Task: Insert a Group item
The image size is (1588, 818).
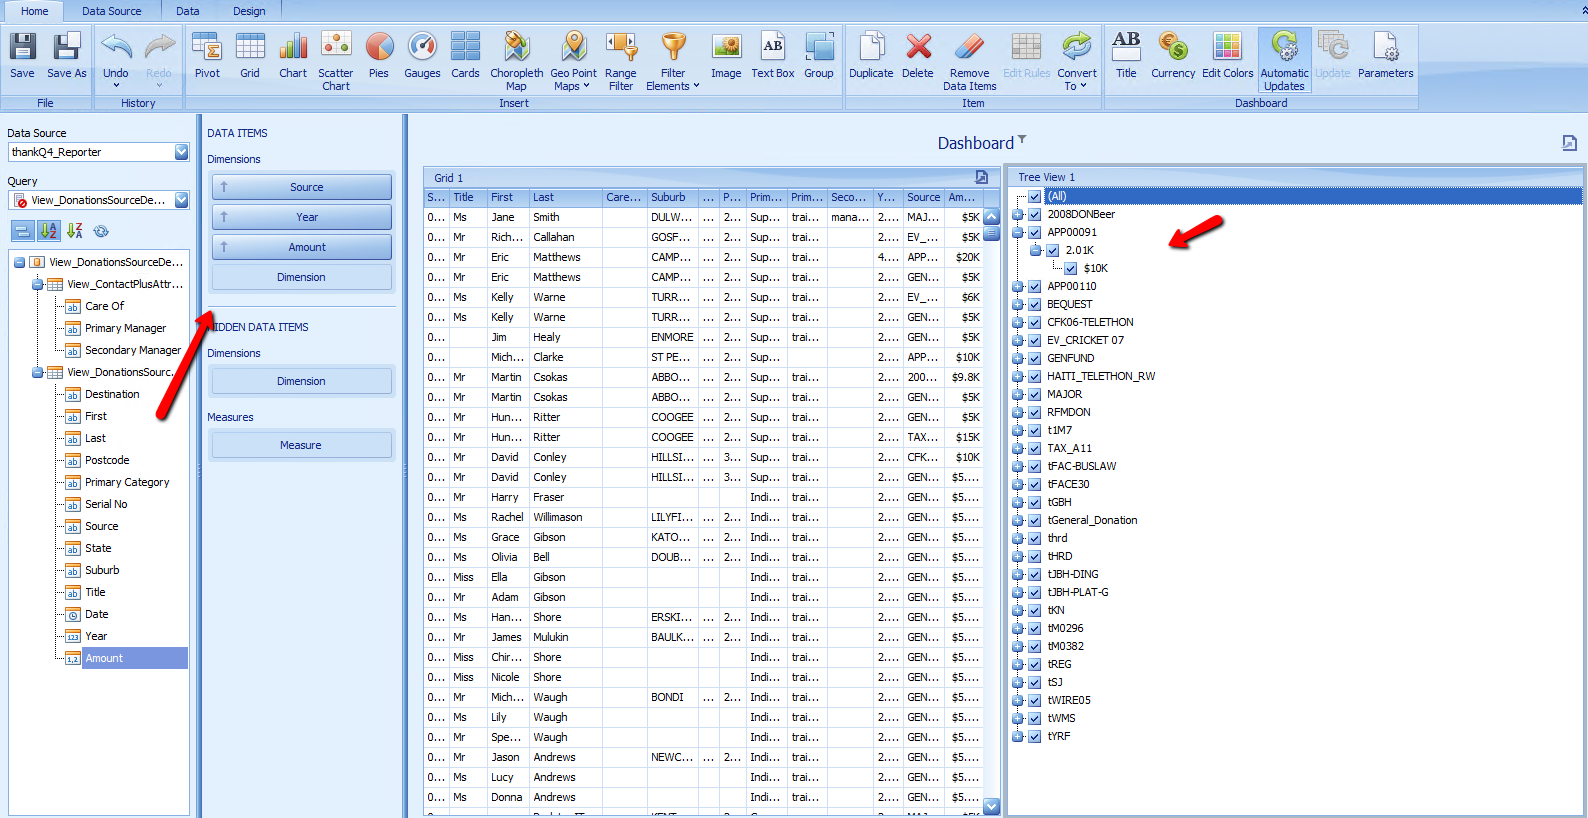Action: pos(819,56)
